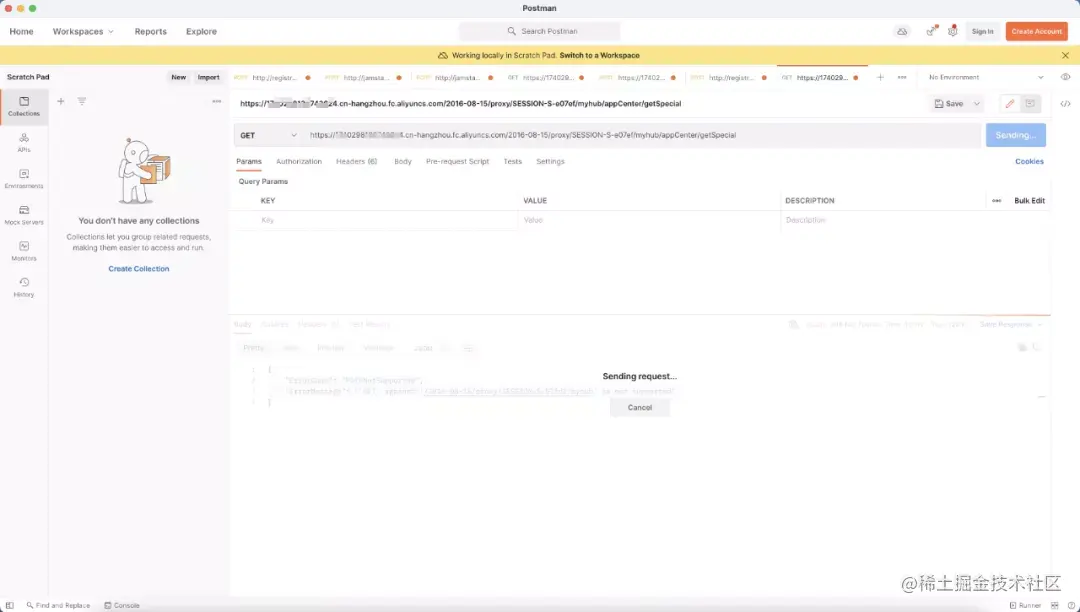Open the Monitors sidebar panel

[x=24, y=251]
